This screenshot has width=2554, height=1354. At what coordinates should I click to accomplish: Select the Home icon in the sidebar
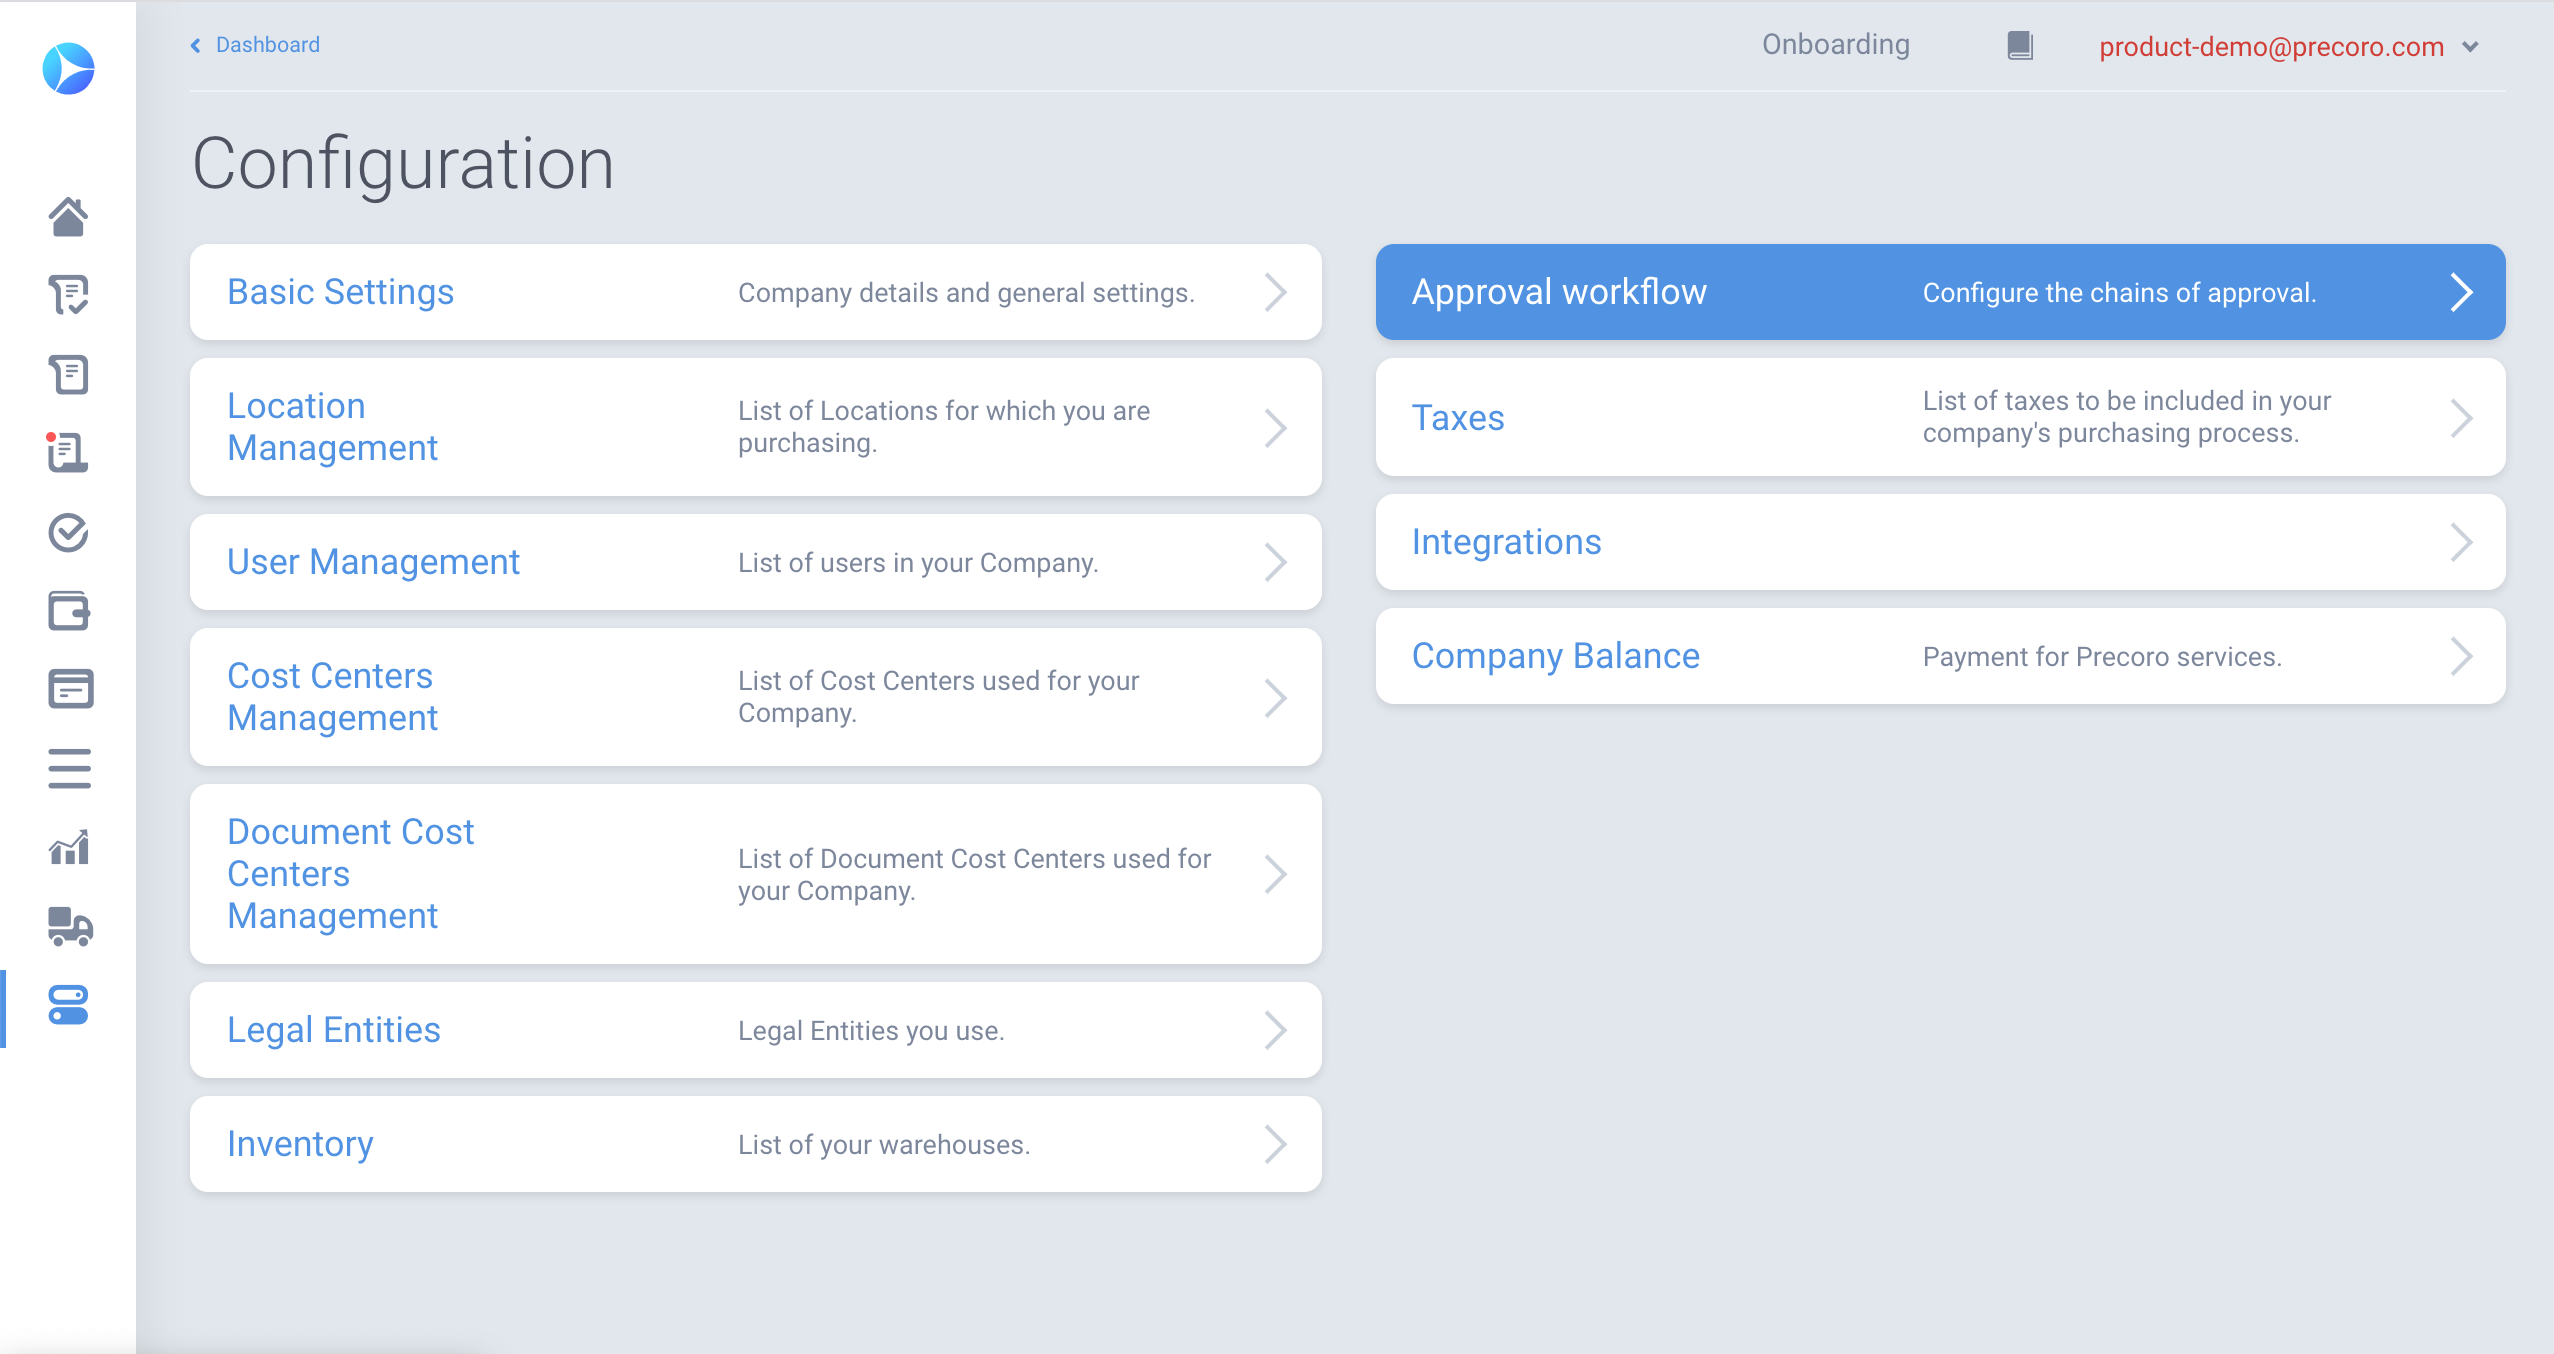coord(68,216)
